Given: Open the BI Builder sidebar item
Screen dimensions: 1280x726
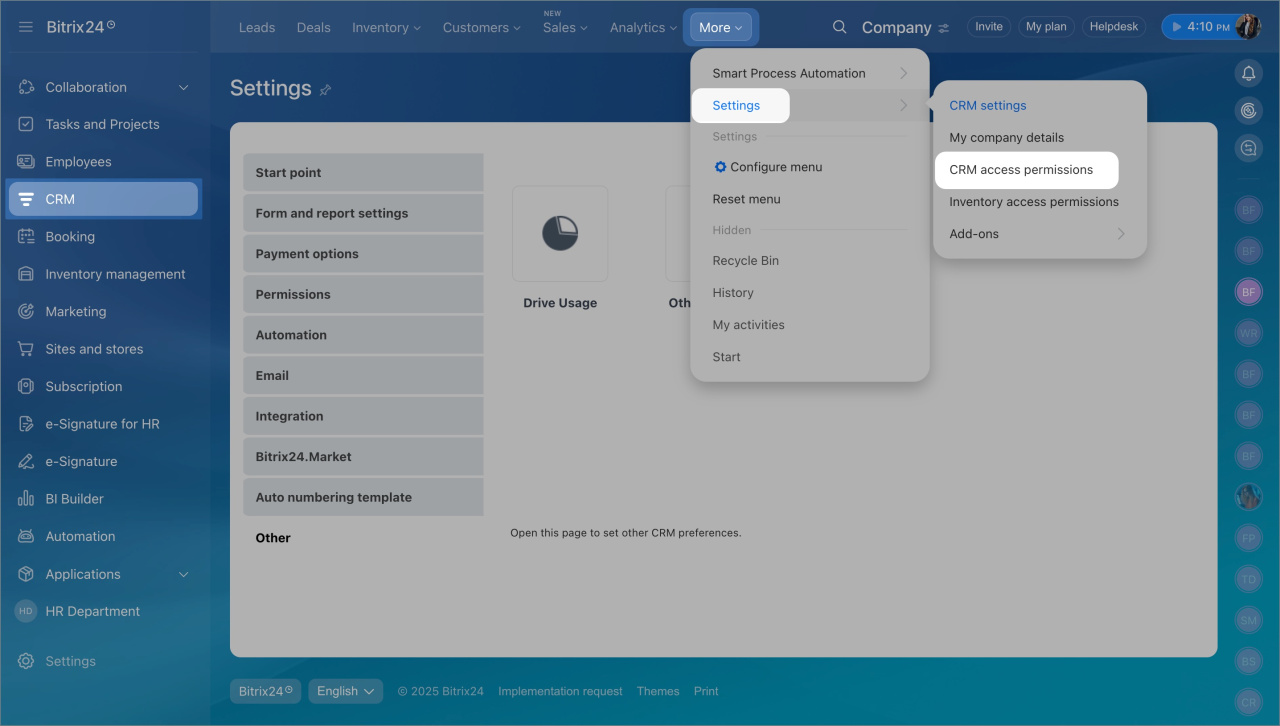Looking at the screenshot, I should coord(74,499).
